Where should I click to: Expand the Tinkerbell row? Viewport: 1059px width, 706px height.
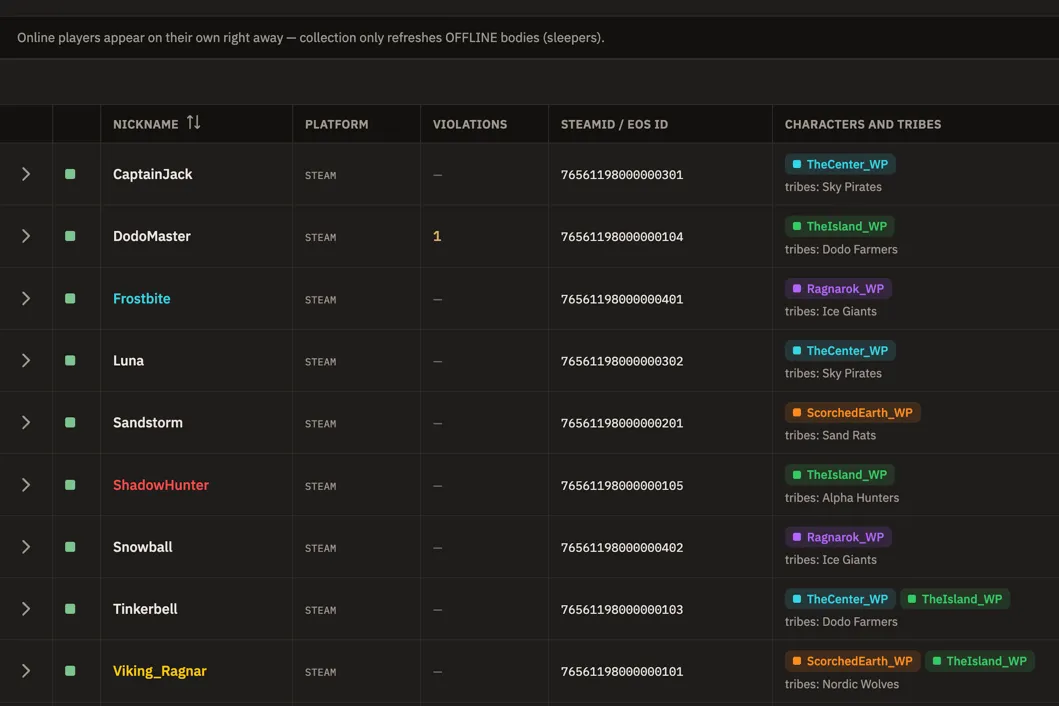(26, 609)
